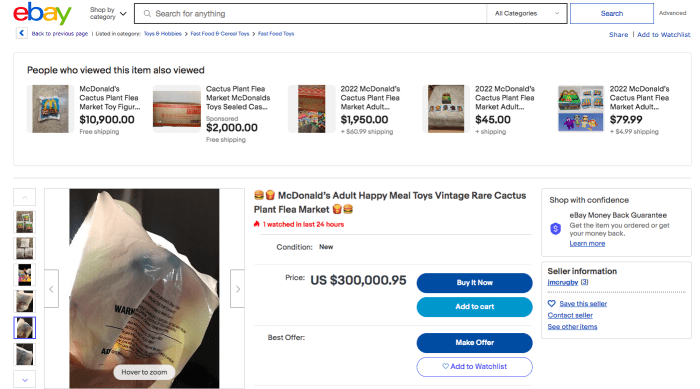Show the next product image arrow

point(238,289)
